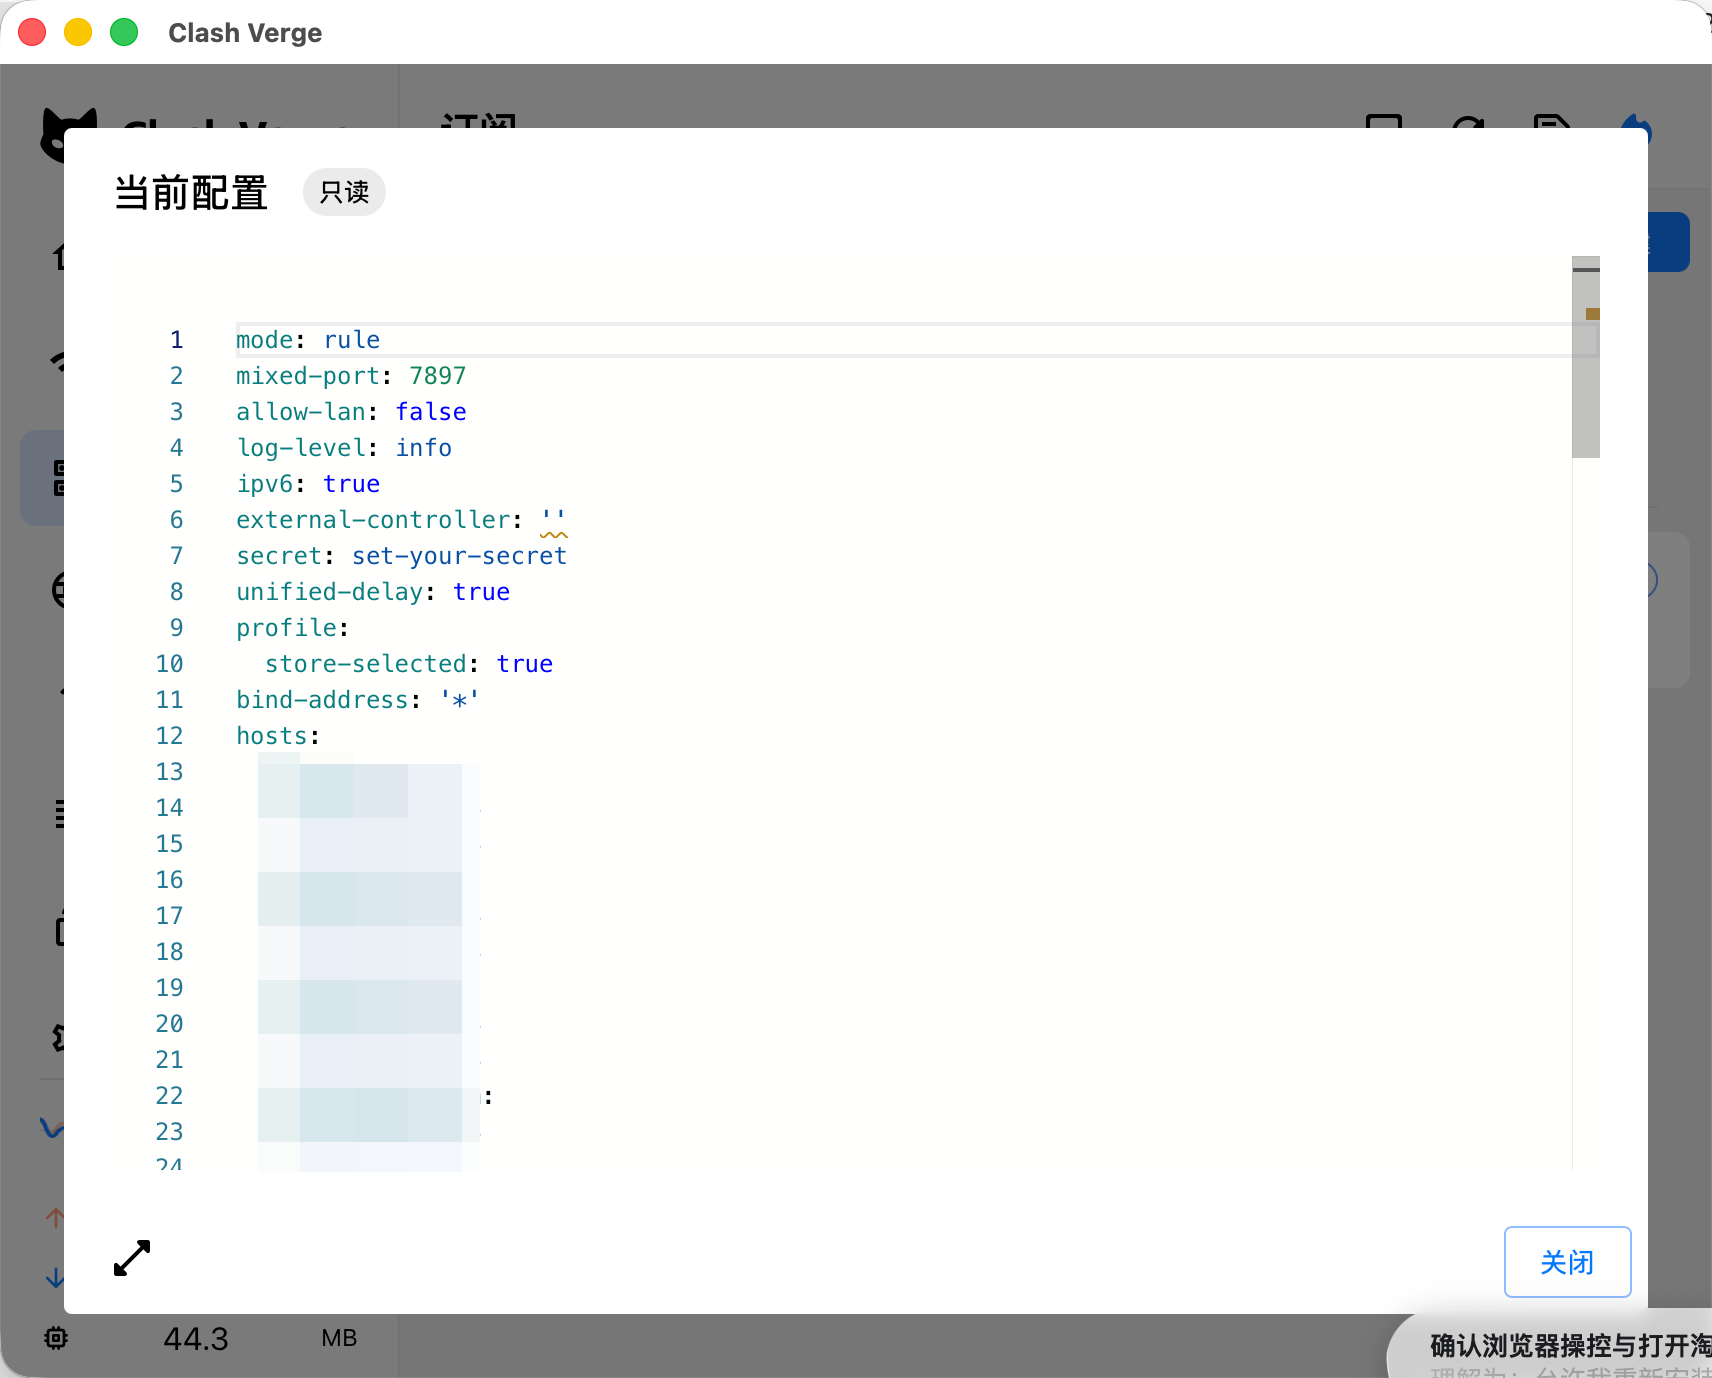Click line number 18 in the editor gutter
The image size is (1712, 1378).
[169, 952]
